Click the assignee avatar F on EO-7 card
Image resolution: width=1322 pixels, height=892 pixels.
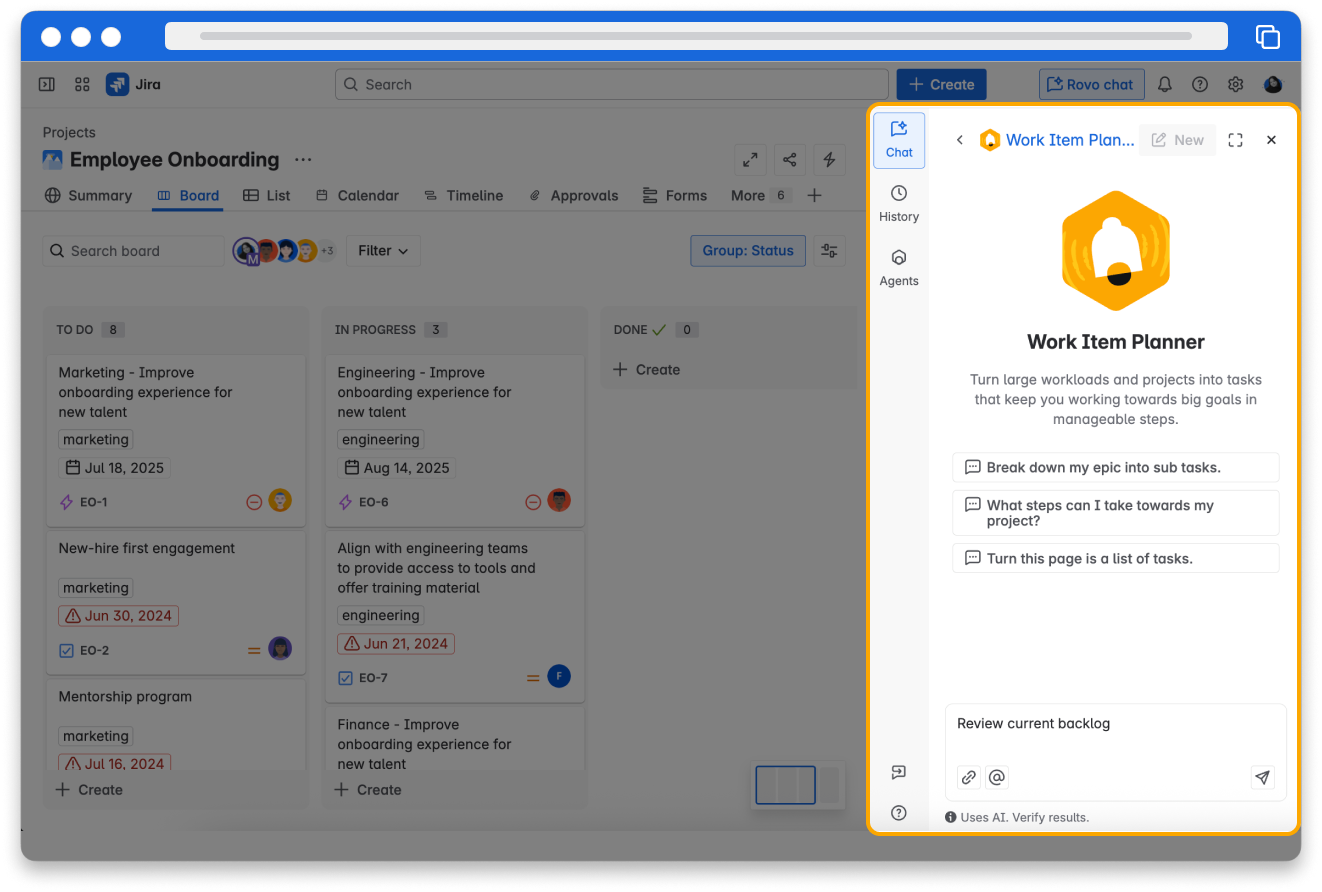[559, 677]
